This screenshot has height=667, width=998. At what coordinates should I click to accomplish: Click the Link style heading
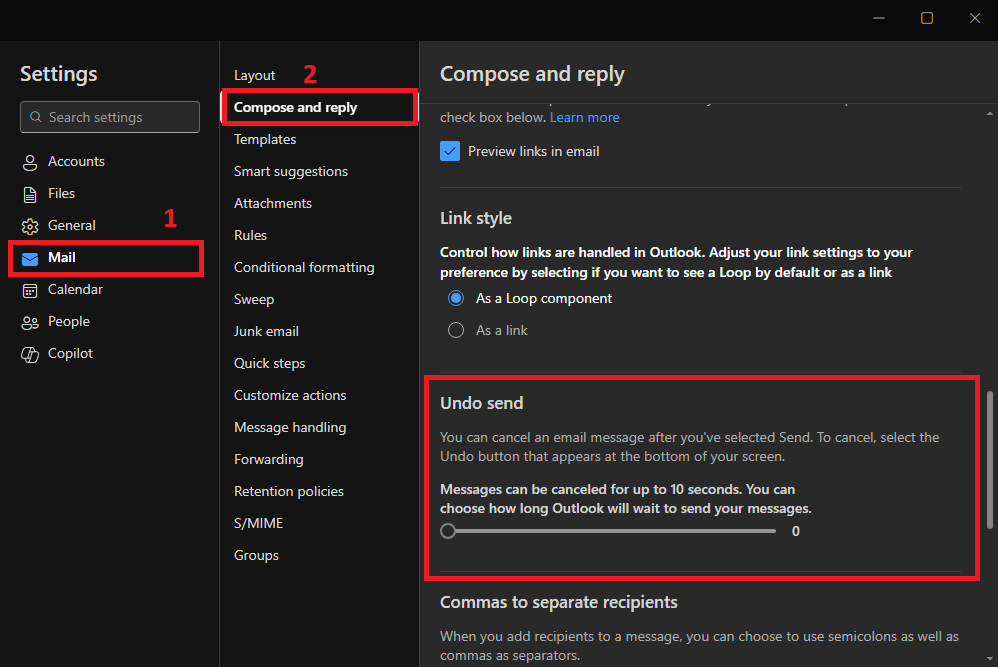[476, 218]
